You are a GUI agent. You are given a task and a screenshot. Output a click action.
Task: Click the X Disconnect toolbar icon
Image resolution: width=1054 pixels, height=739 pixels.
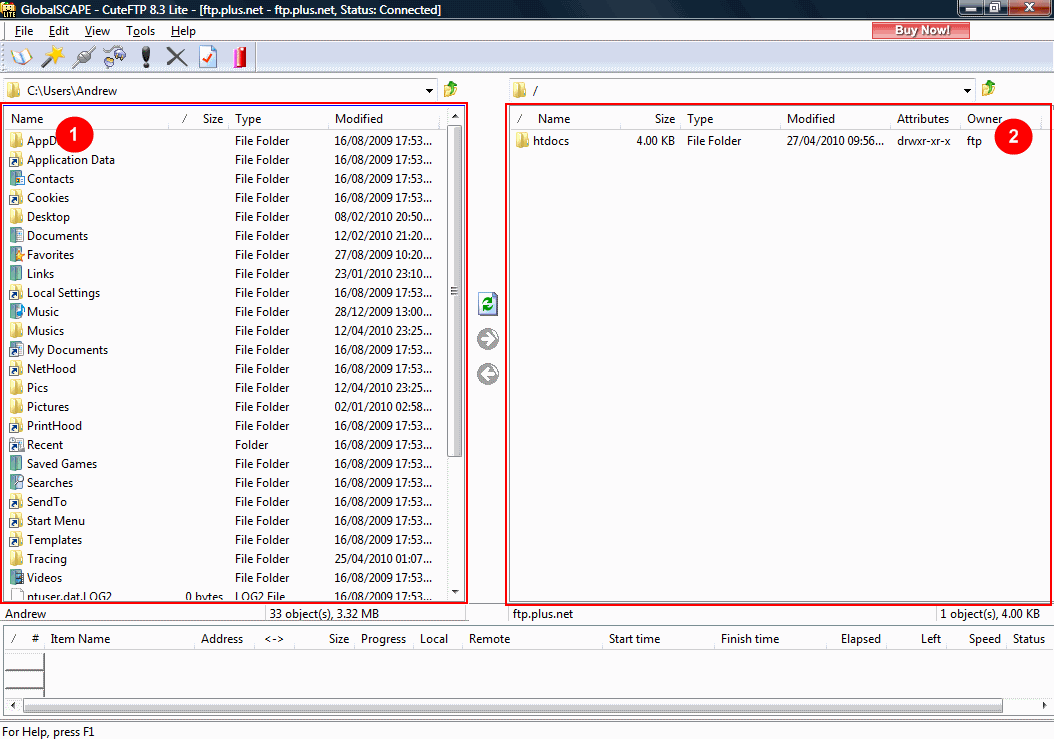point(177,57)
